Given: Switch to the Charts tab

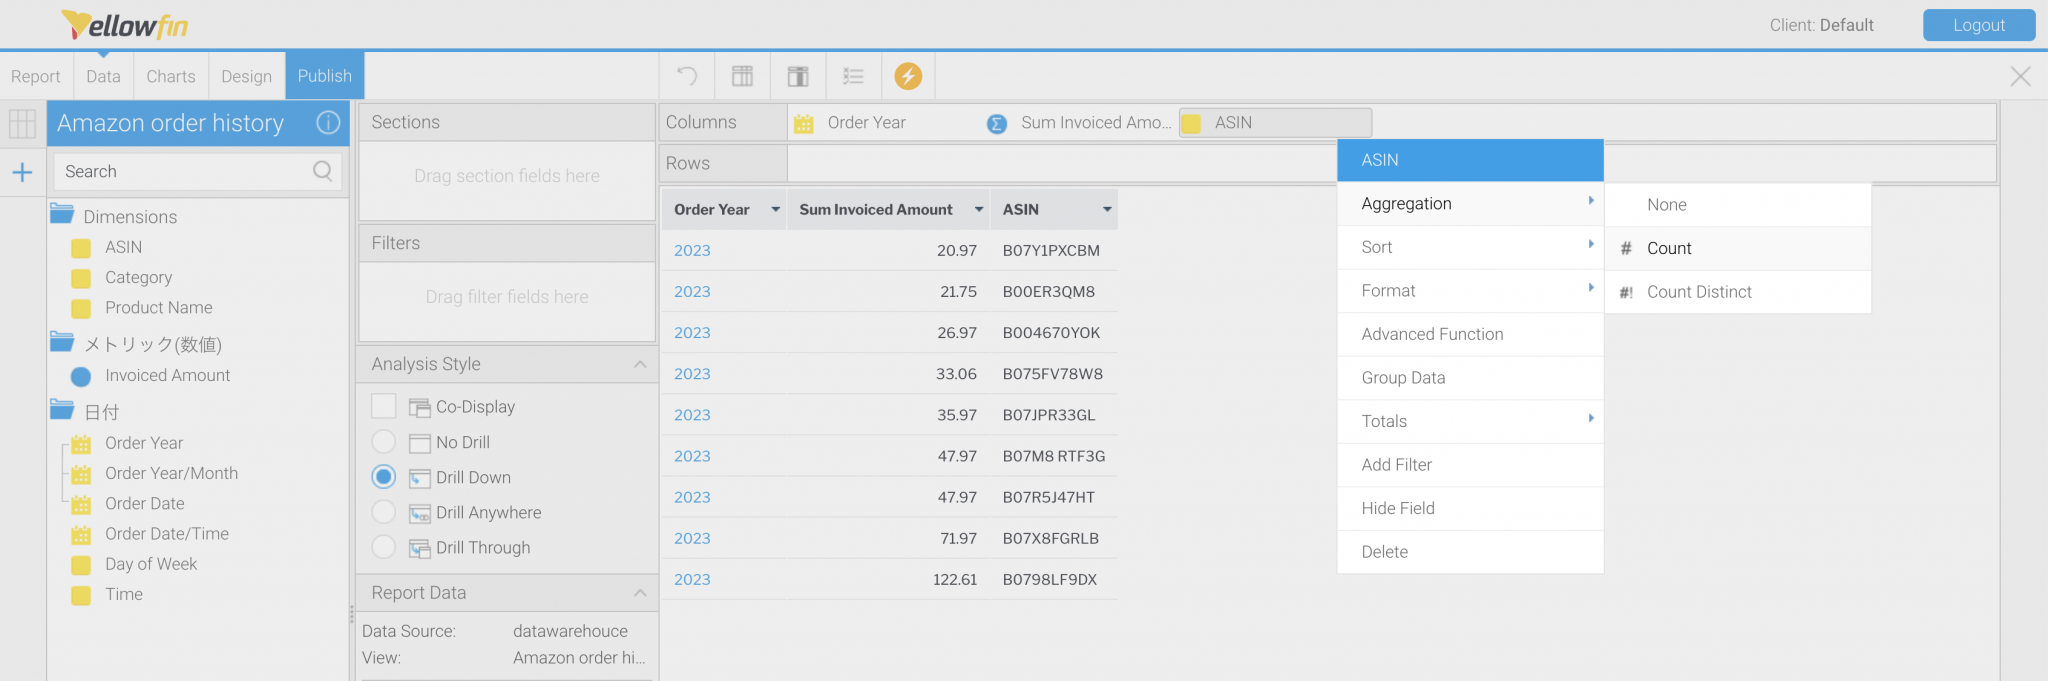Looking at the screenshot, I should [x=171, y=76].
